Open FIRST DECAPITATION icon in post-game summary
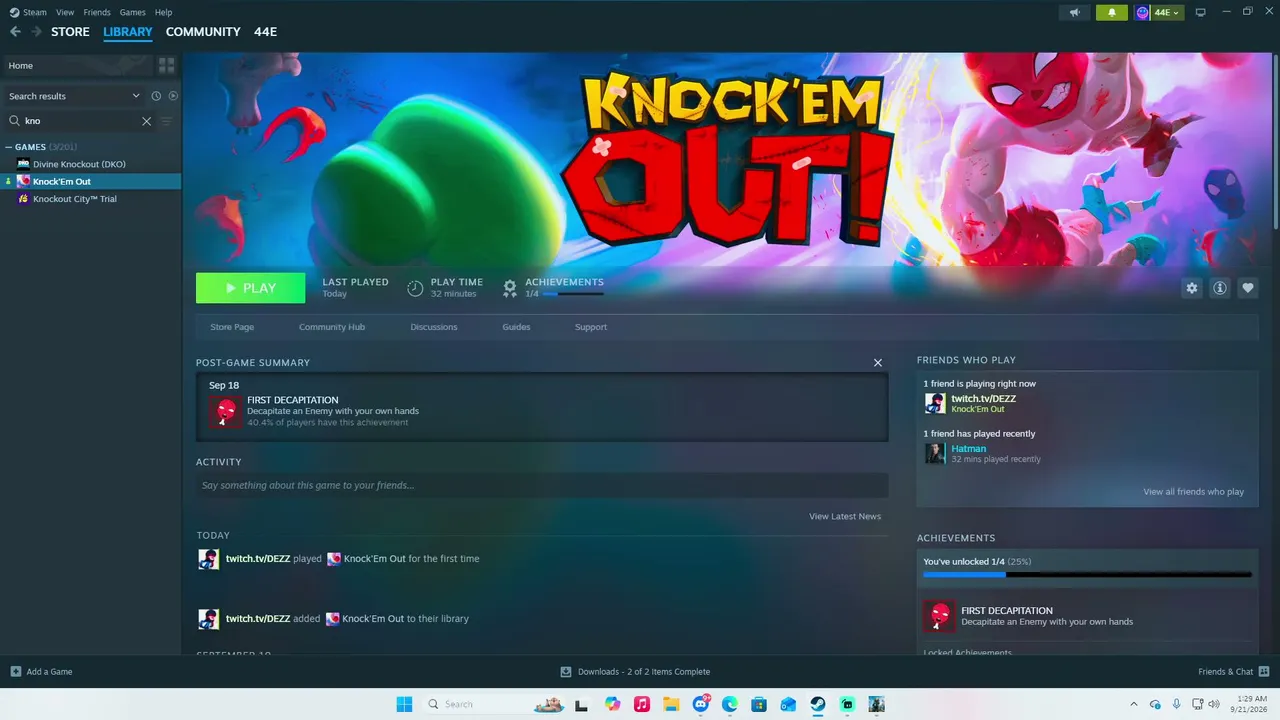Viewport: 1280px width, 720px height. pyautogui.click(x=225, y=412)
